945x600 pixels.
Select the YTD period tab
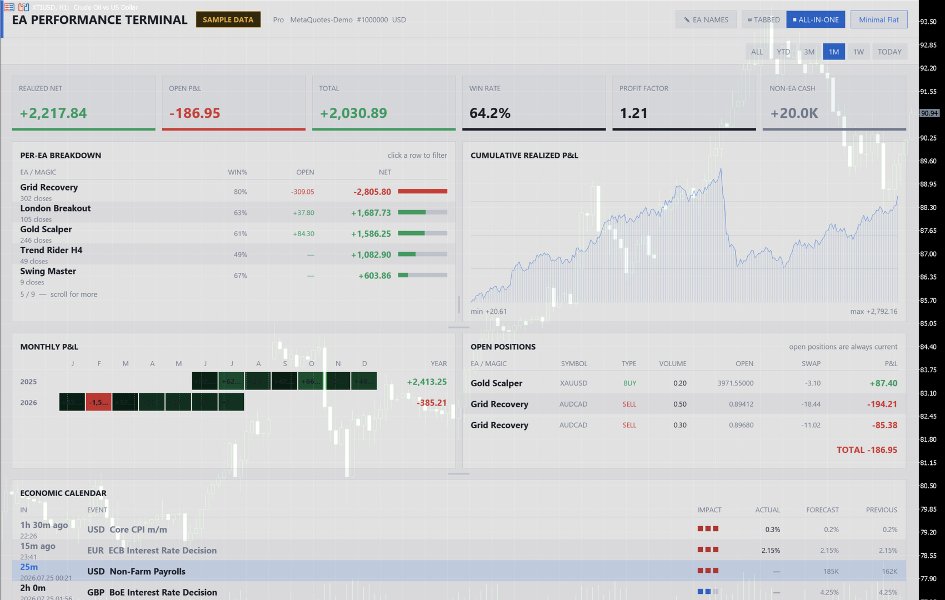(x=783, y=52)
